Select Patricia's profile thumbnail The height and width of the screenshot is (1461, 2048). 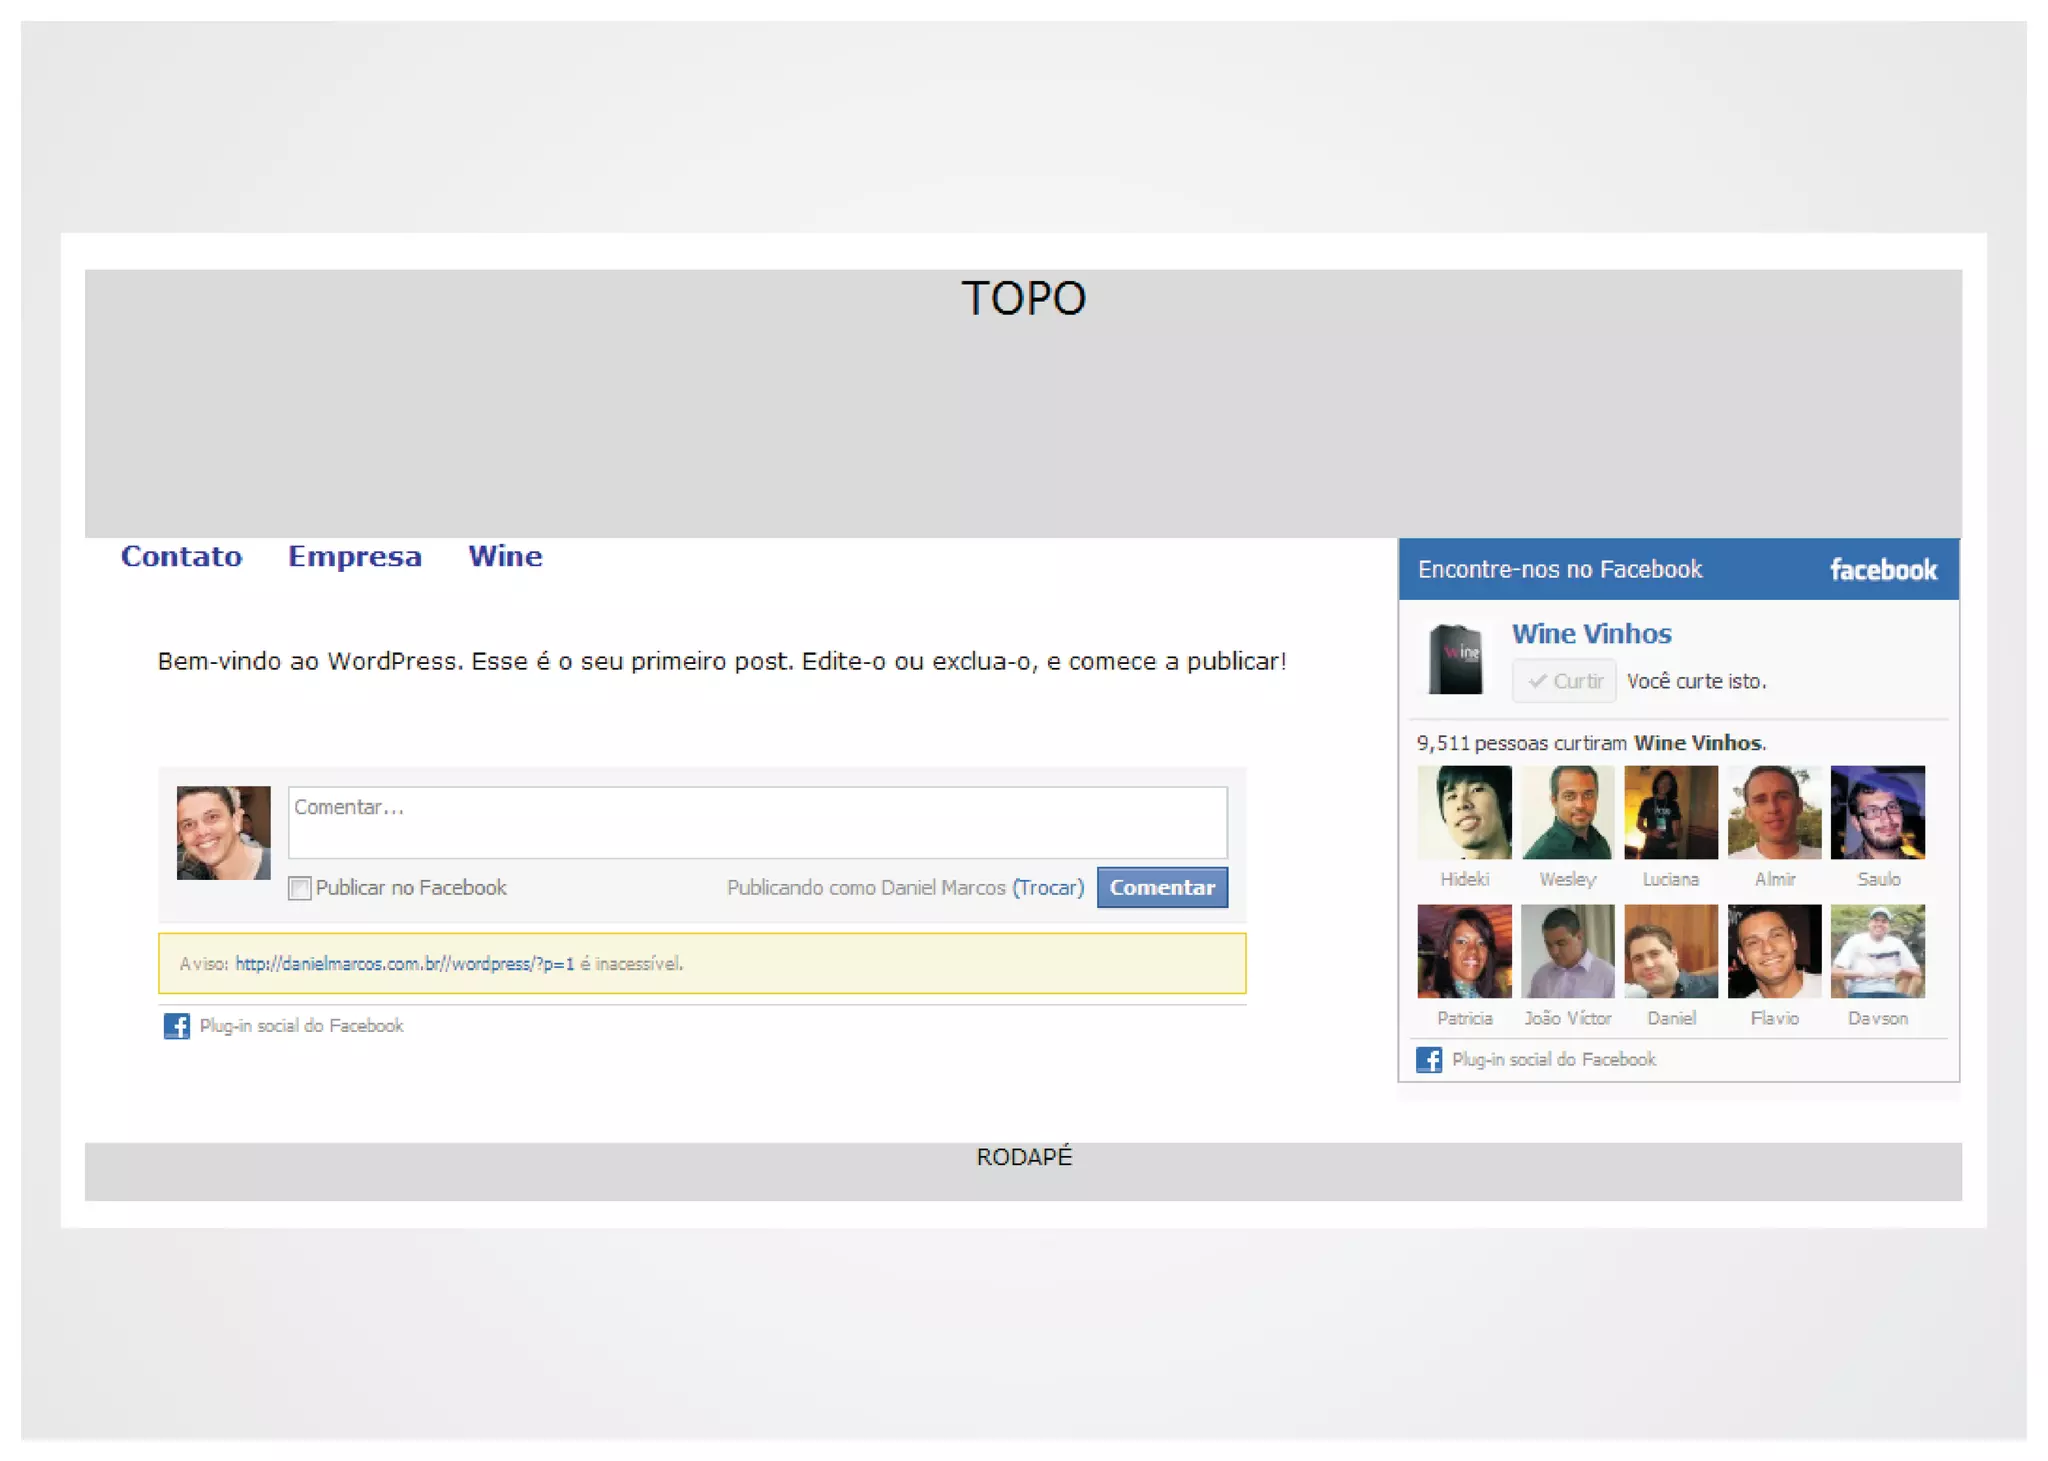coord(1464,952)
